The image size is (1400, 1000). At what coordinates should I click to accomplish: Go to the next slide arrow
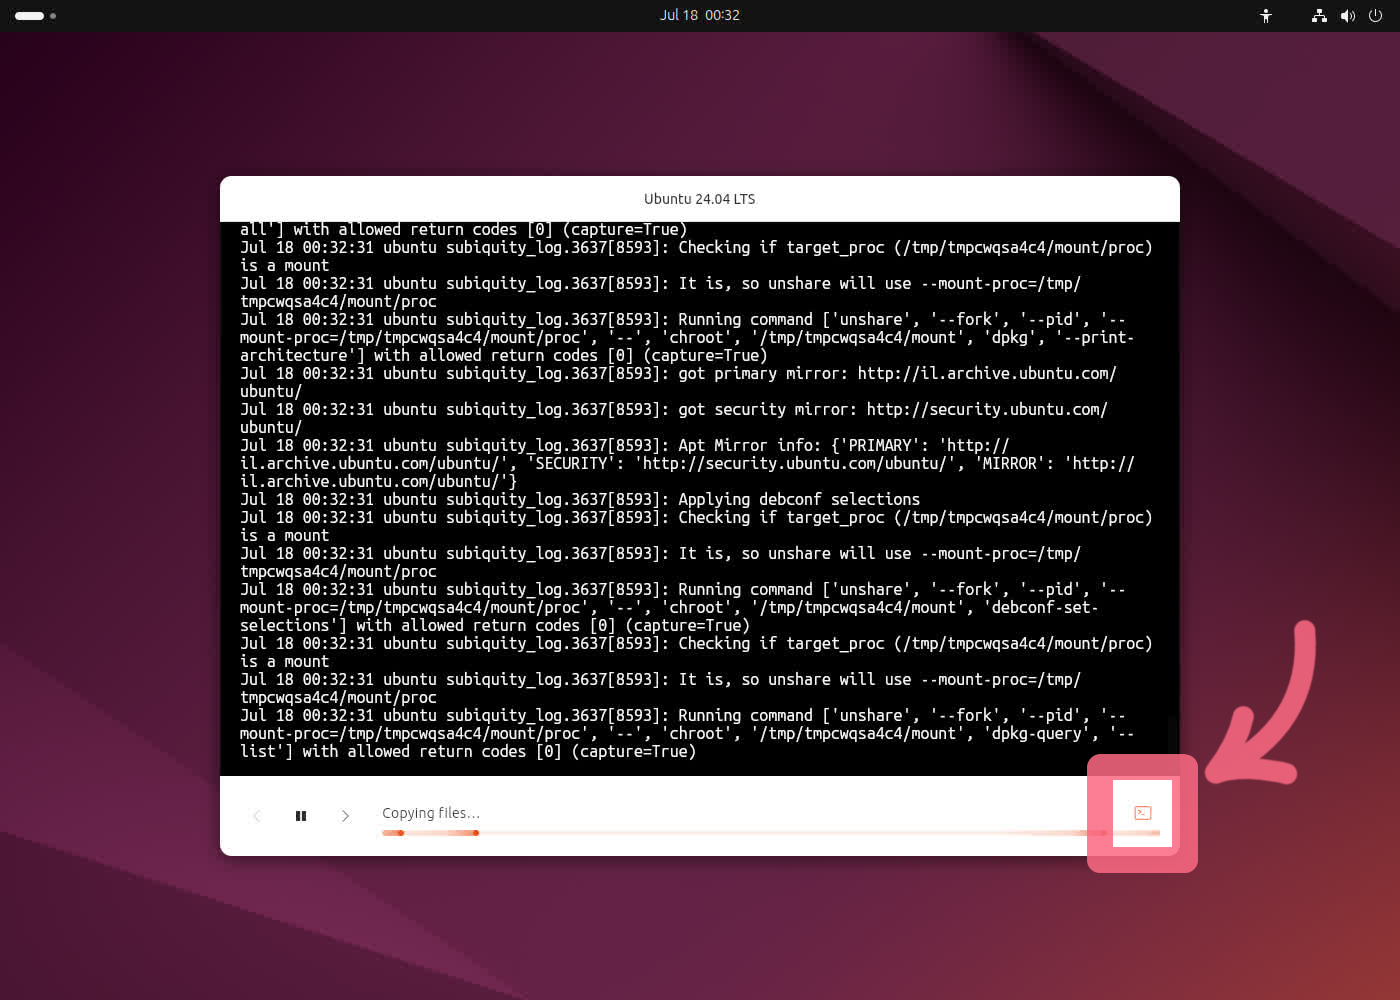click(x=345, y=816)
